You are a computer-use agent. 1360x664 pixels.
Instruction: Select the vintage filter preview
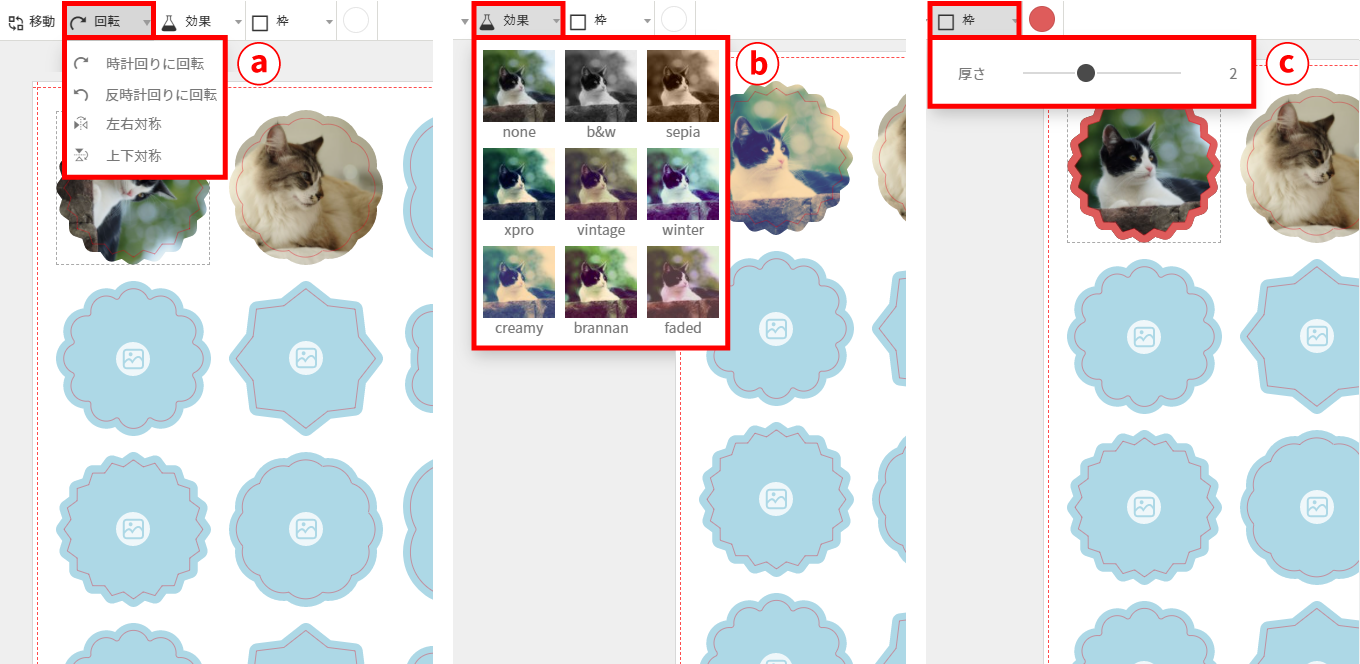tap(601, 185)
